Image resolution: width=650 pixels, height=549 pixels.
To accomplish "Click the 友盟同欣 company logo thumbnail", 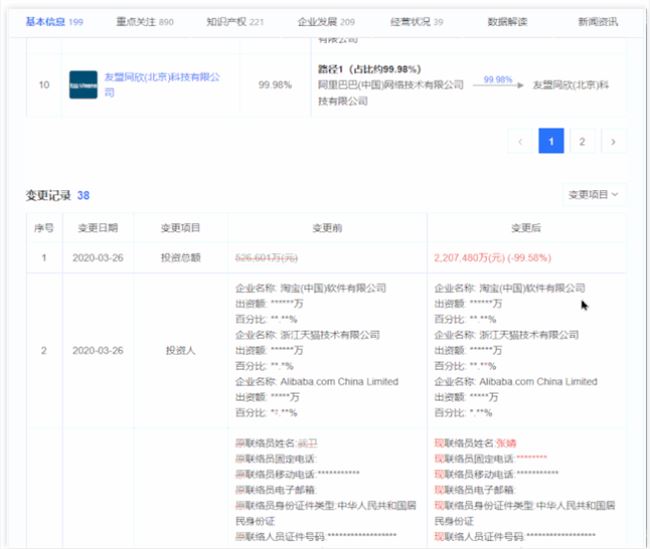I will tap(83, 85).
